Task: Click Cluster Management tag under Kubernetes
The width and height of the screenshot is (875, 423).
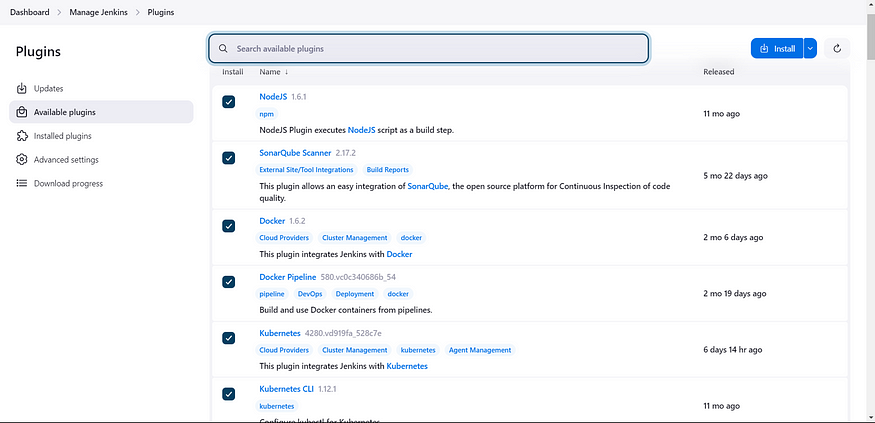Action: pos(354,350)
